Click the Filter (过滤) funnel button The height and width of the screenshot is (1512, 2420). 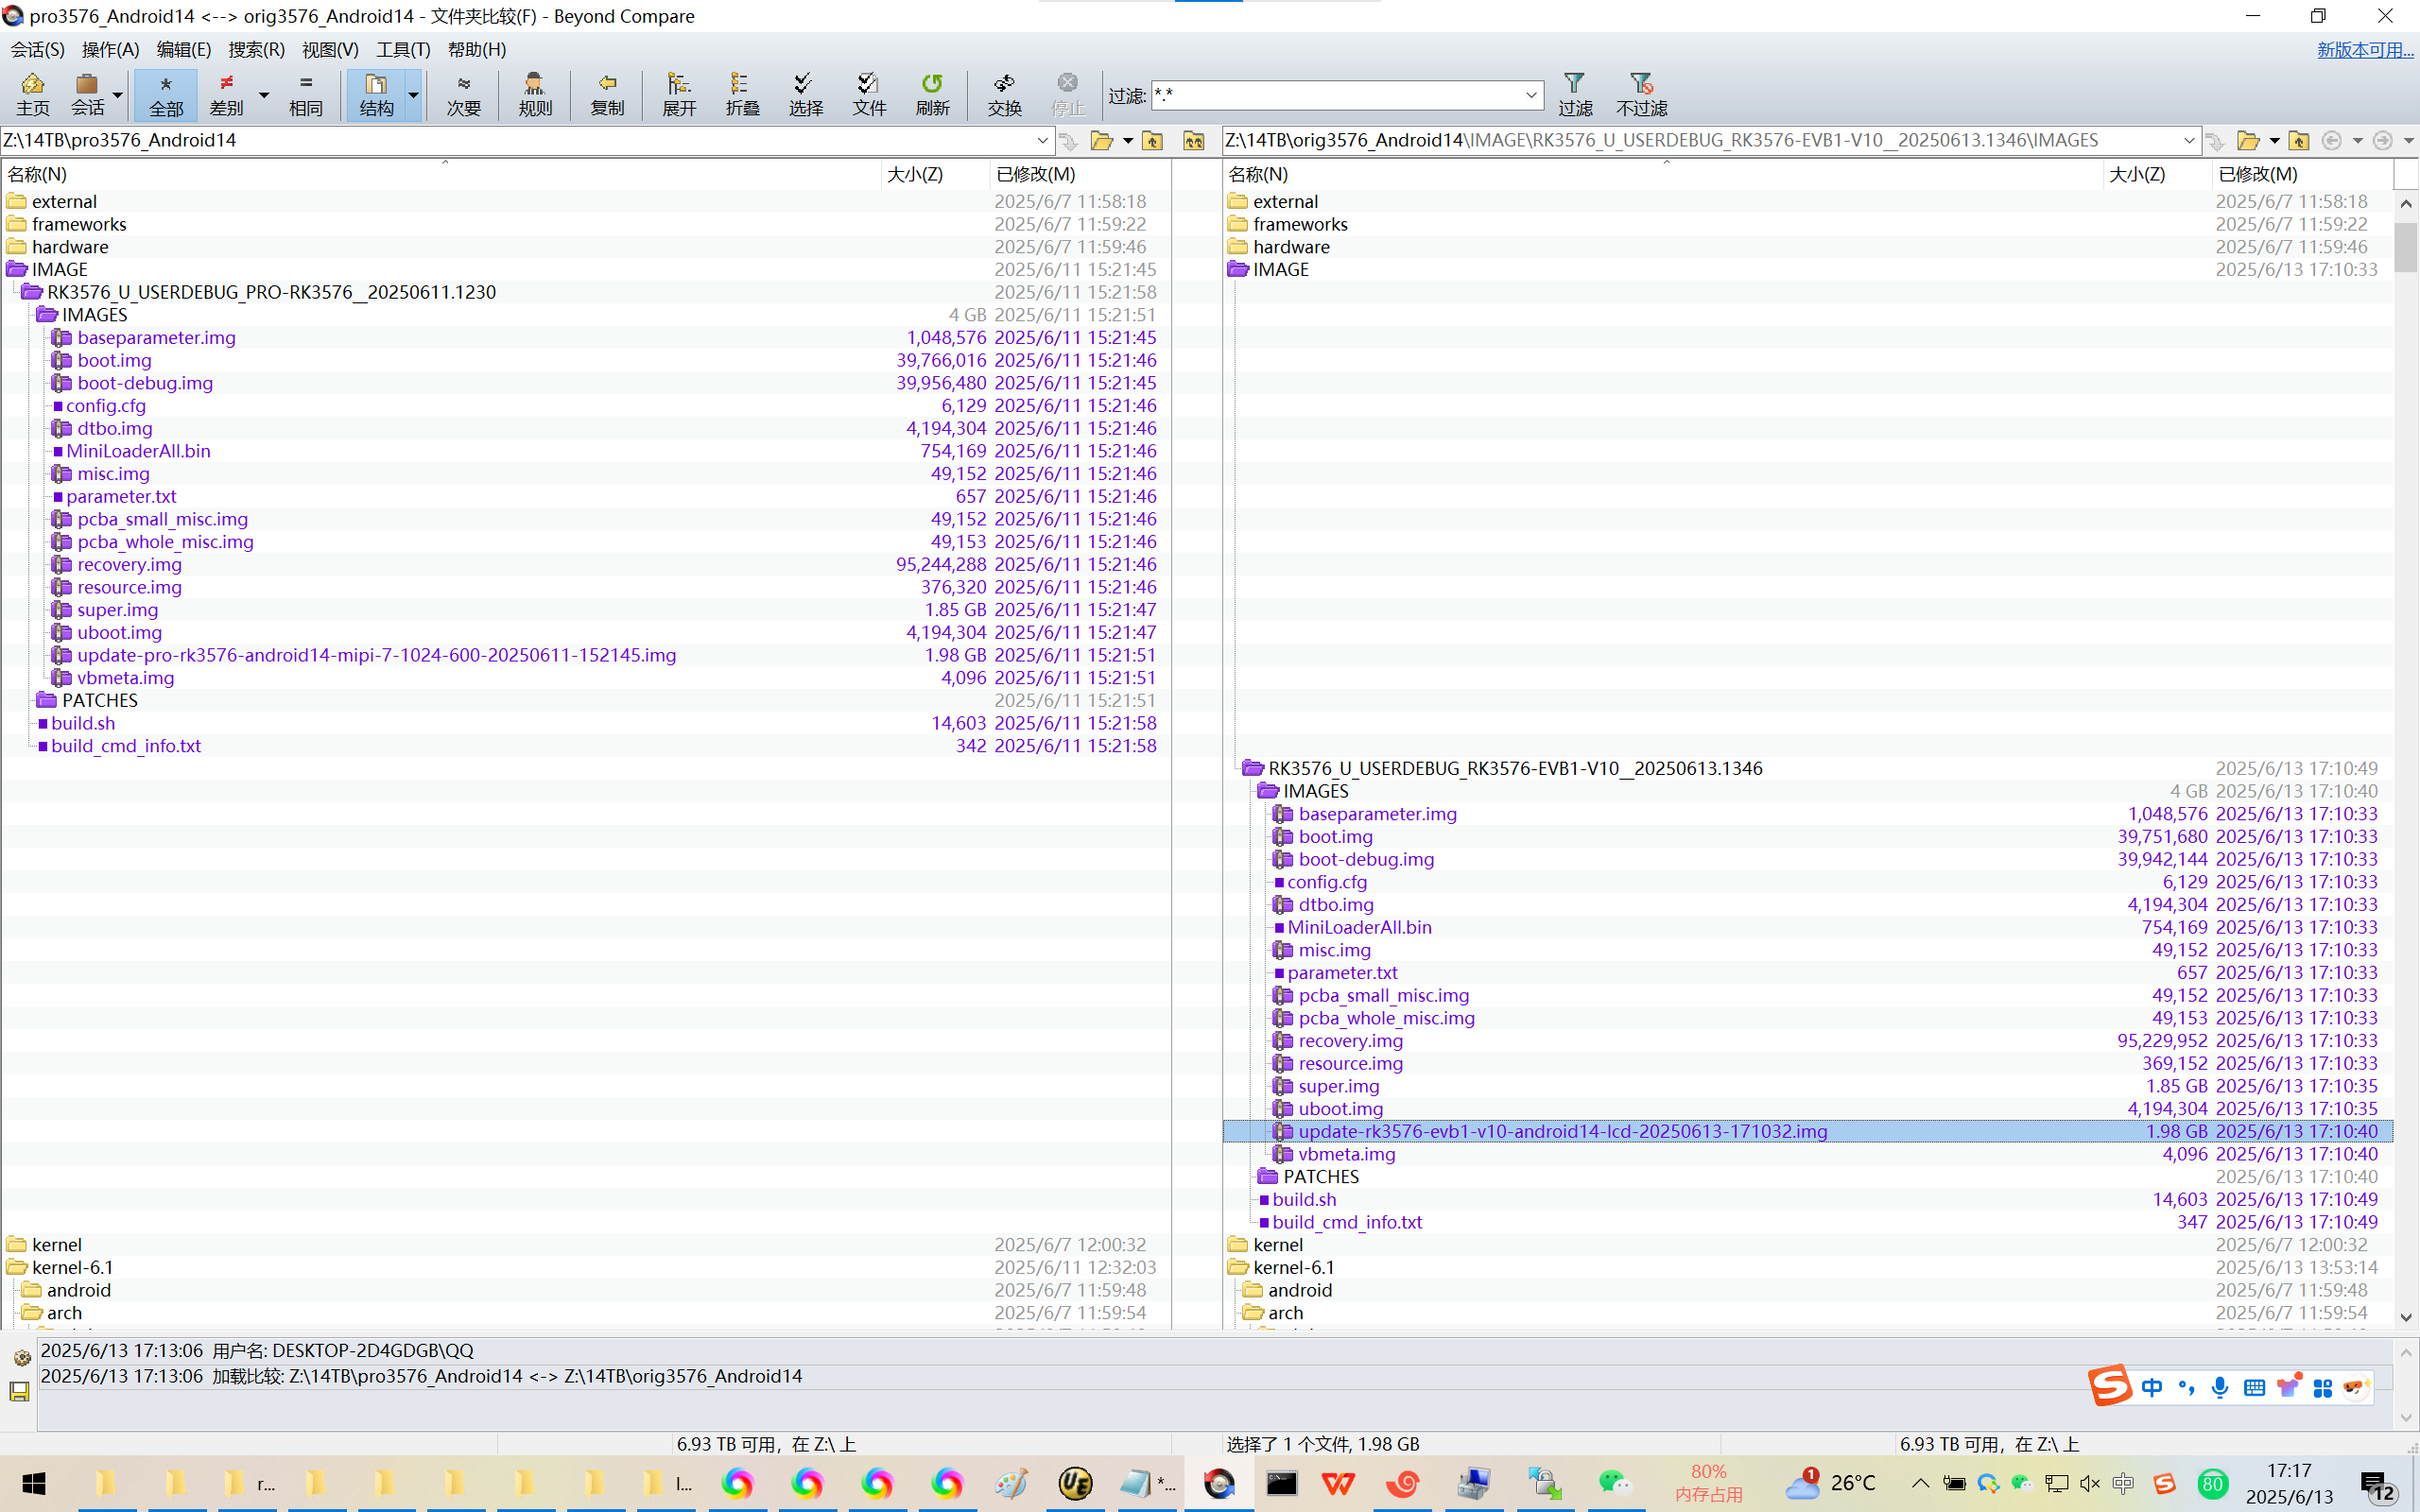click(x=1574, y=94)
